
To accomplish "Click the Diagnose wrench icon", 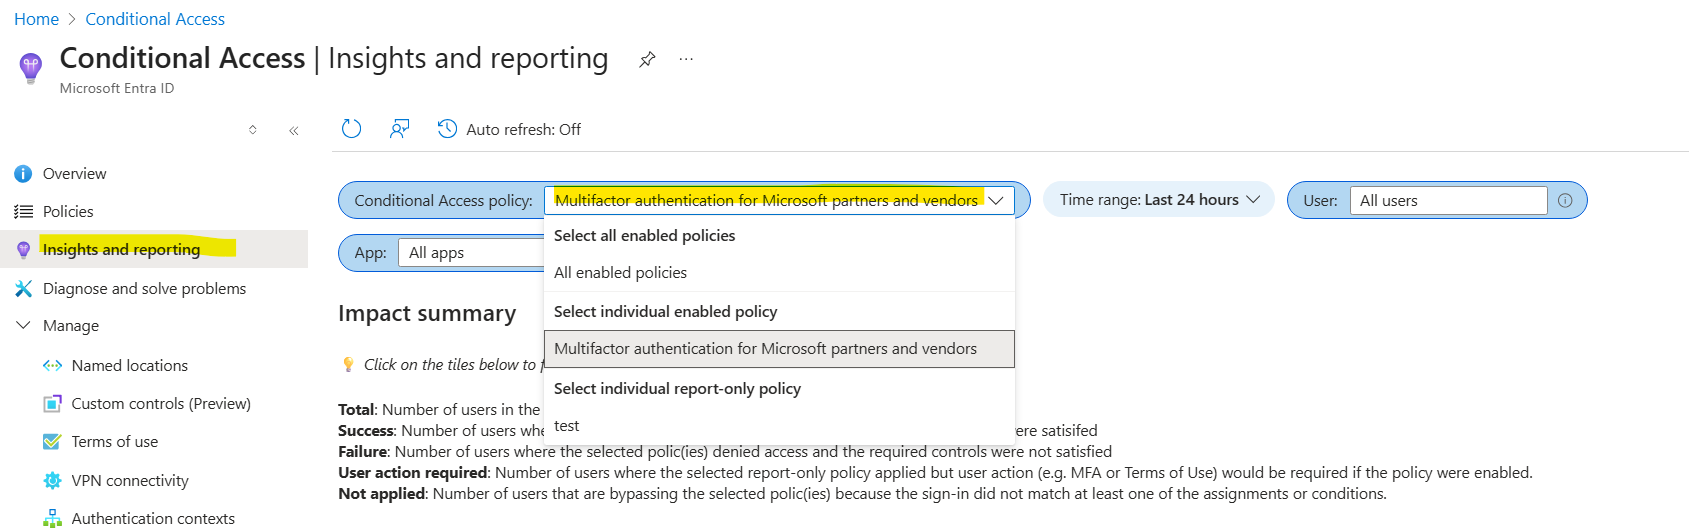I will [23, 289].
